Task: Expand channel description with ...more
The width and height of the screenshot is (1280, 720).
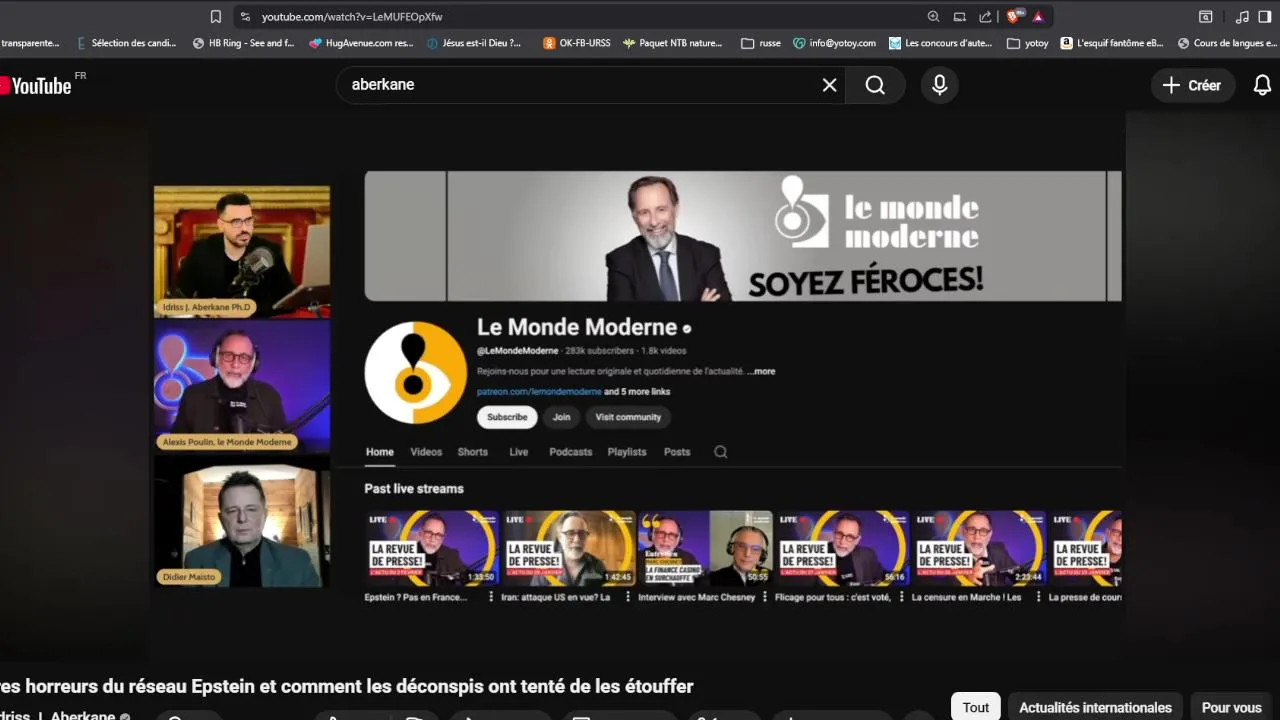Action: [761, 371]
